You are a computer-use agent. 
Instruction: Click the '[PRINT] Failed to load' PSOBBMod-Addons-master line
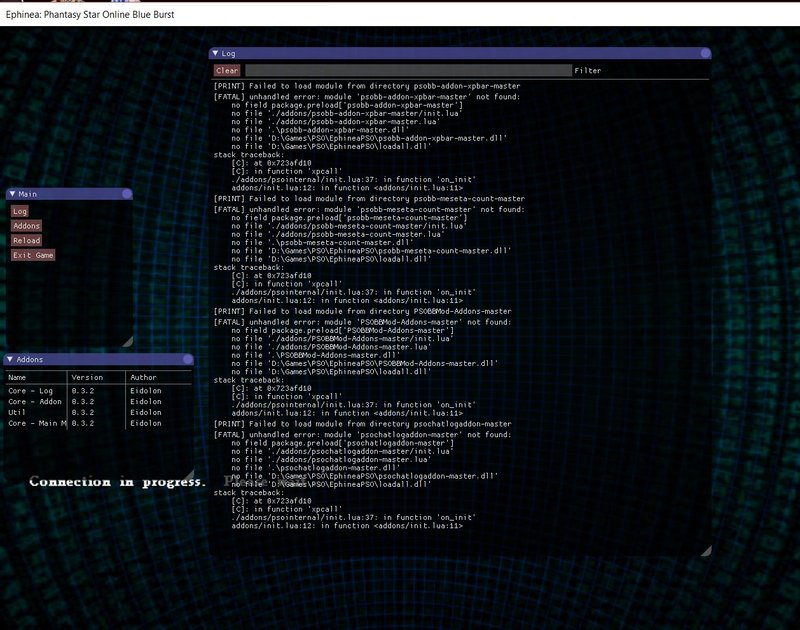point(362,311)
